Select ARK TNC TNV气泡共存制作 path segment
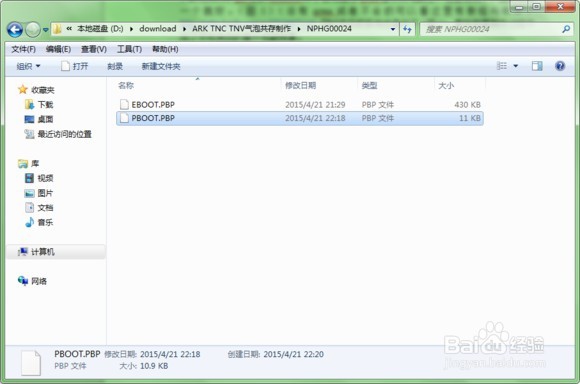This screenshot has width=580, height=384. (x=242, y=29)
